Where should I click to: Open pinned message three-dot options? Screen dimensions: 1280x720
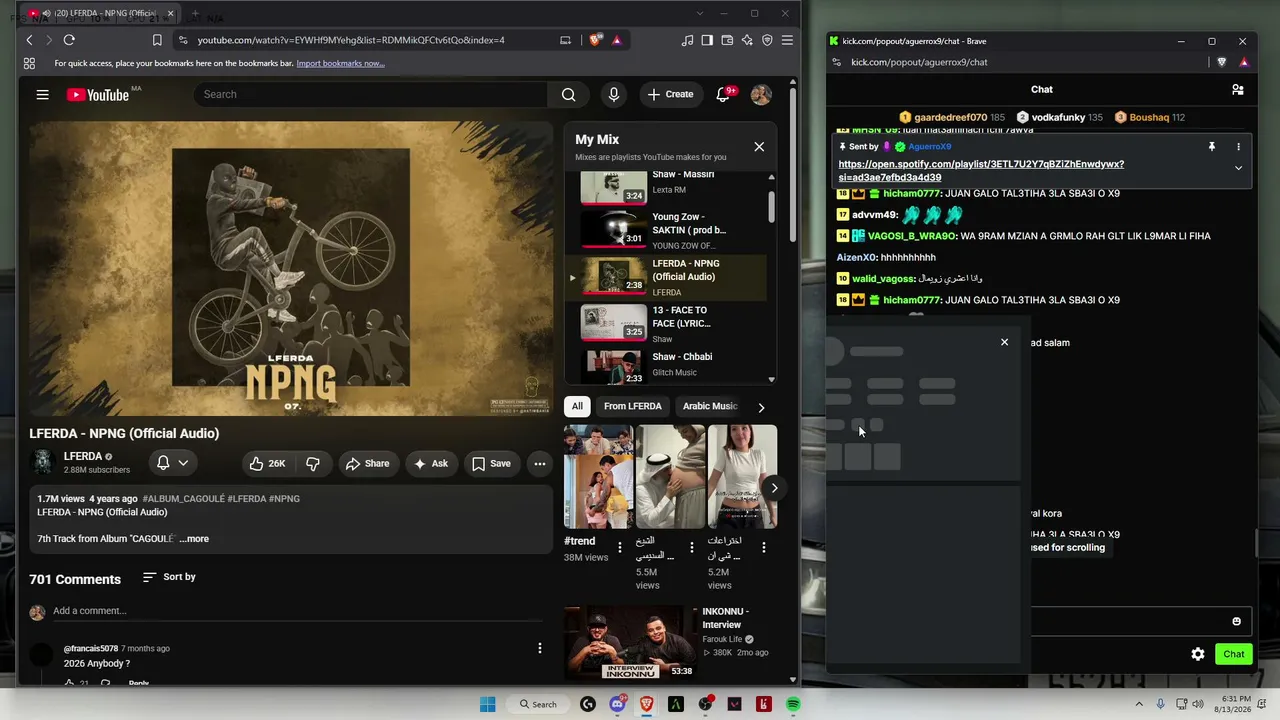[x=1238, y=147]
